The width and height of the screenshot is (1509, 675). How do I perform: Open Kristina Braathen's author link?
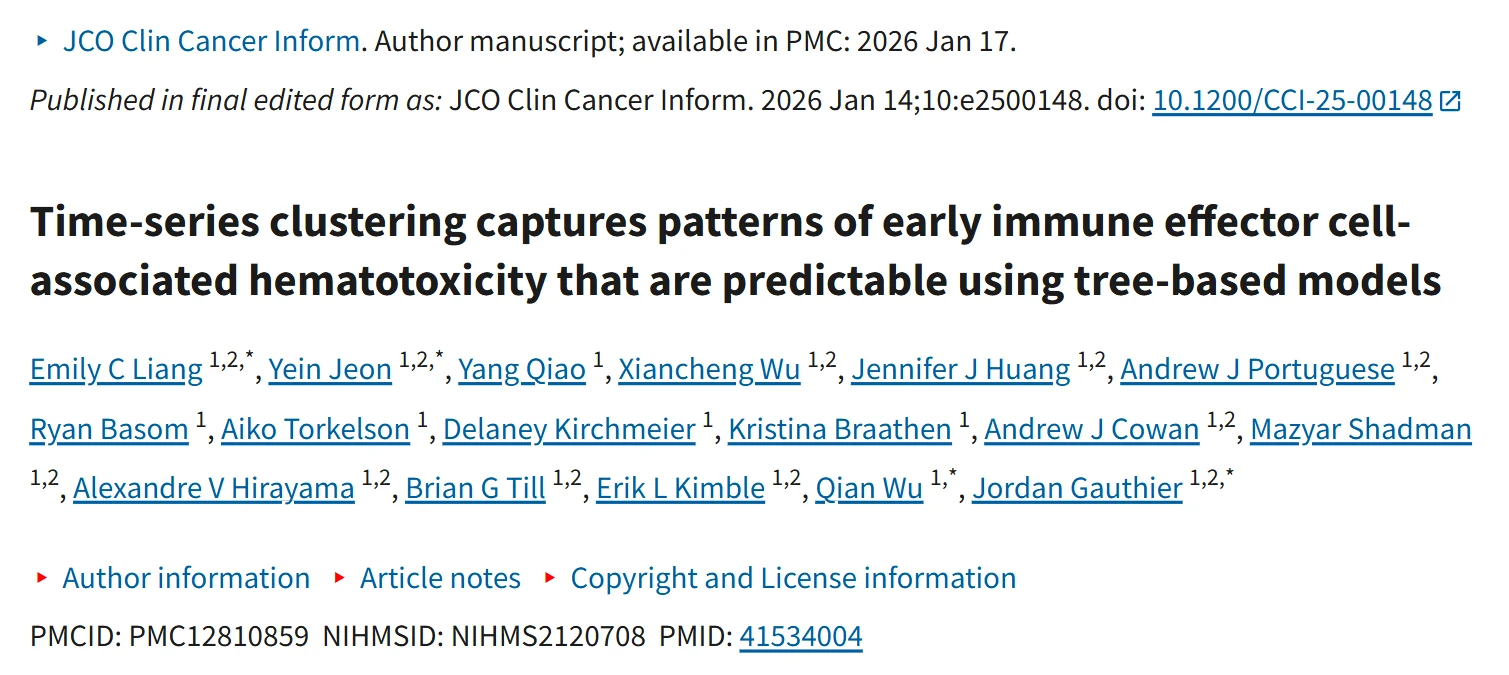coord(839,429)
